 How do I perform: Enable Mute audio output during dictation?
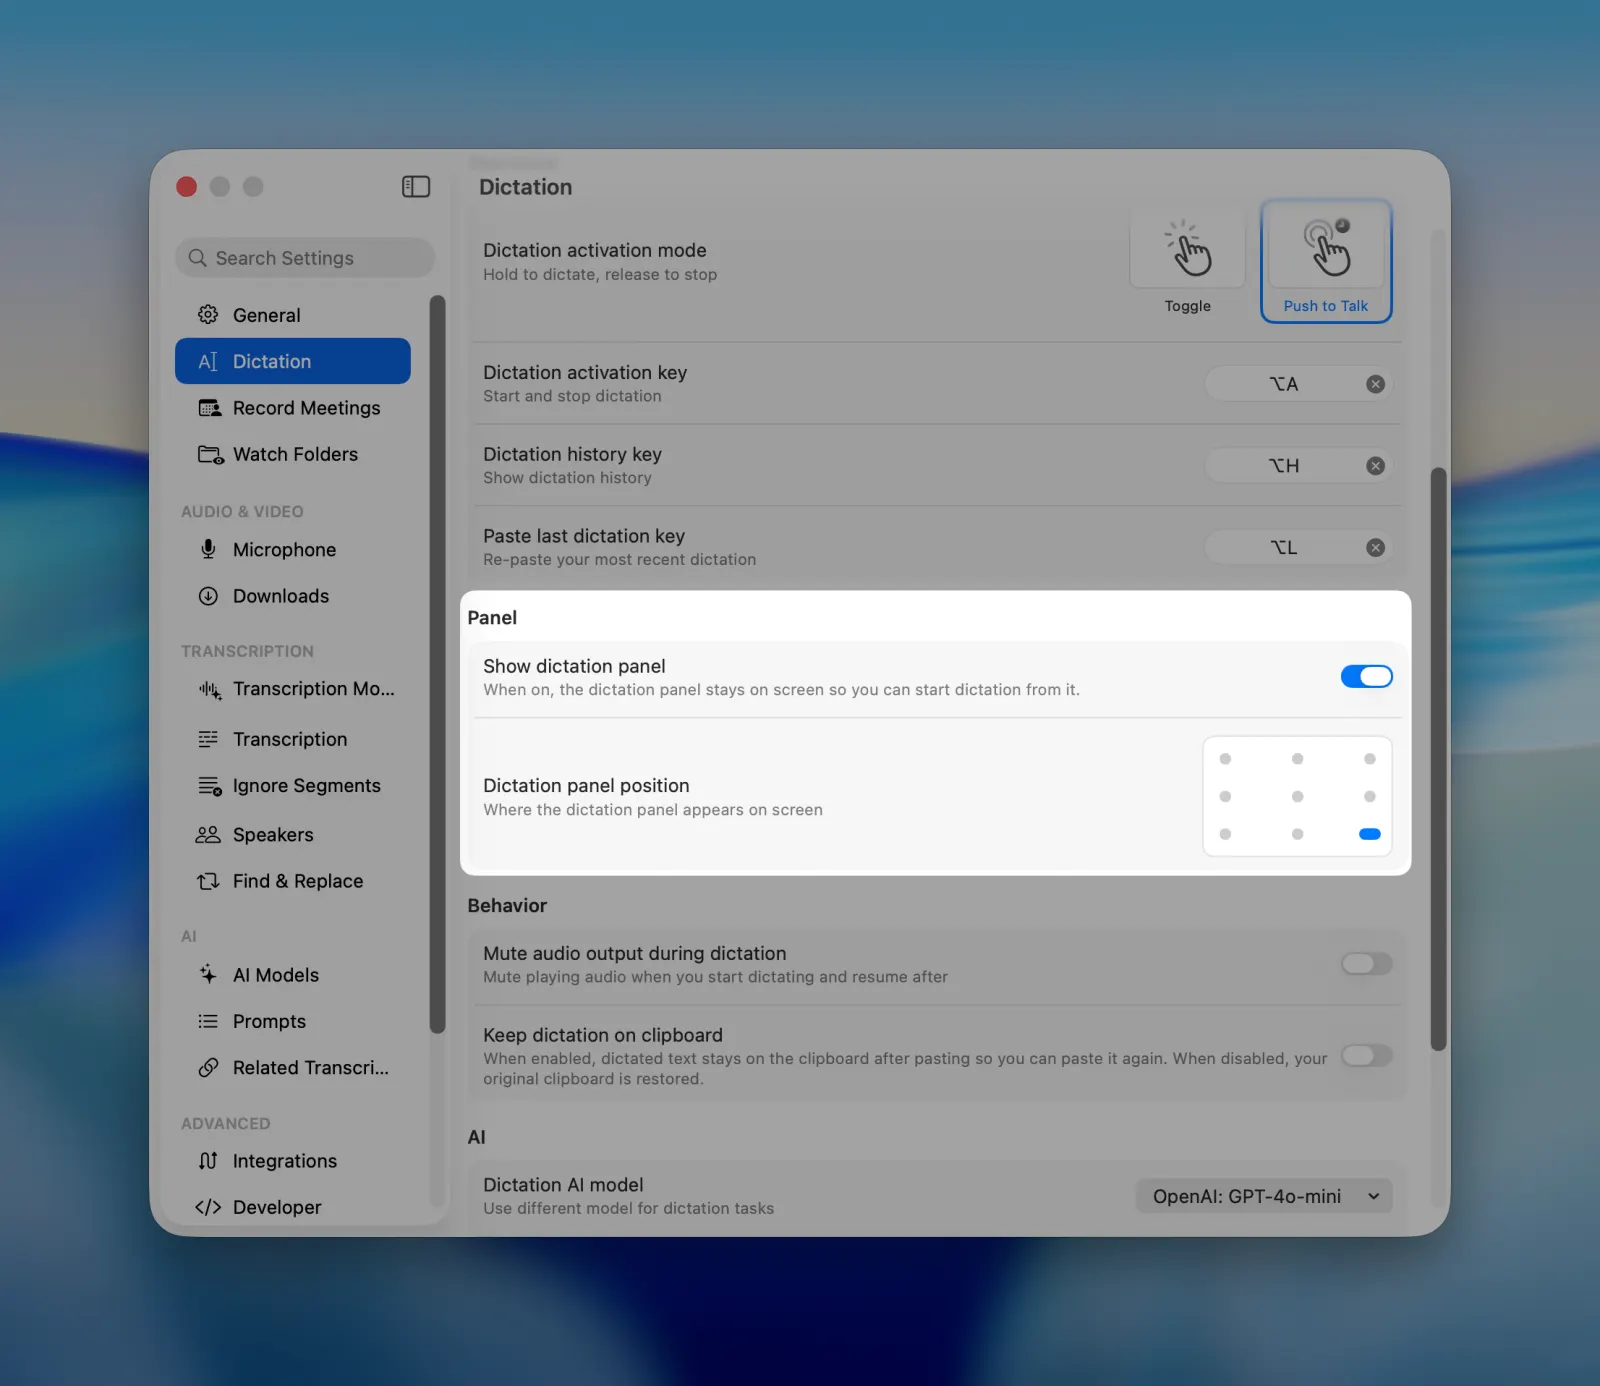tap(1366, 964)
